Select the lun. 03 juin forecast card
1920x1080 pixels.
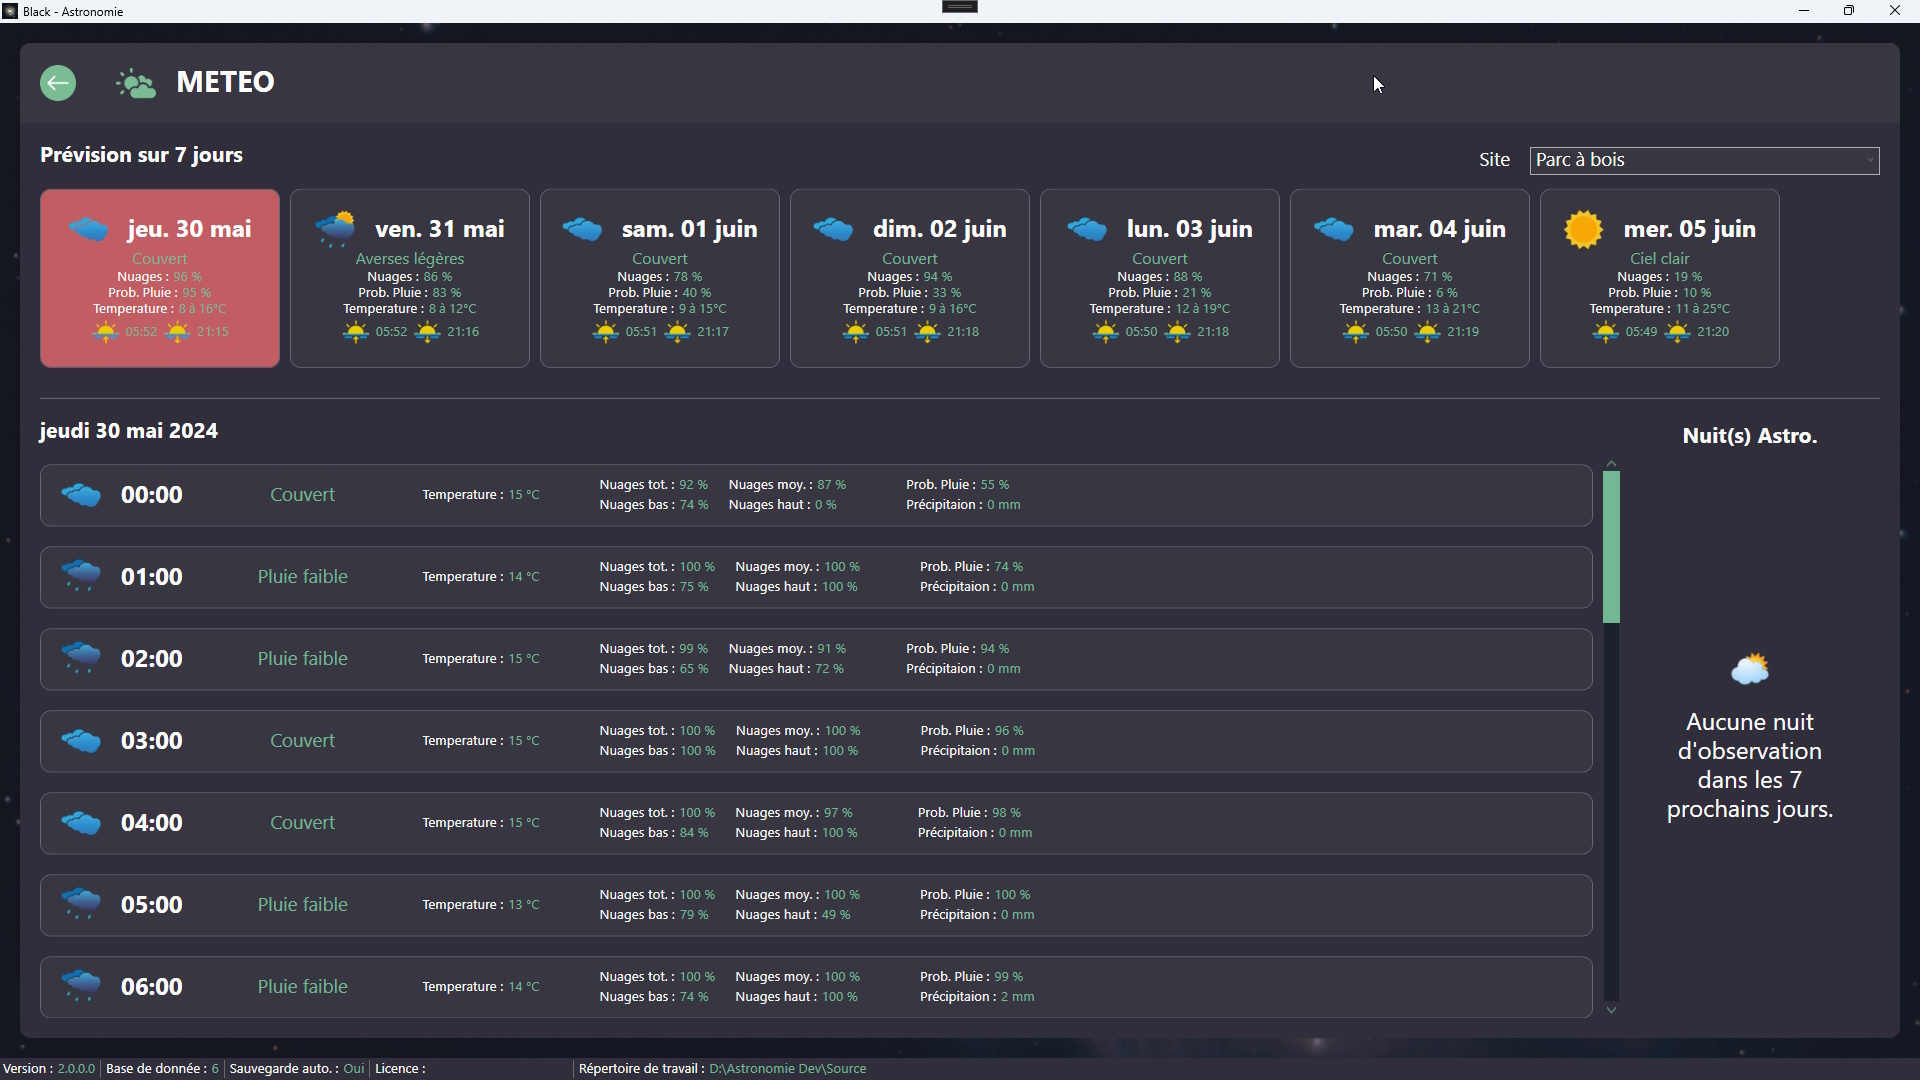[x=1160, y=279]
